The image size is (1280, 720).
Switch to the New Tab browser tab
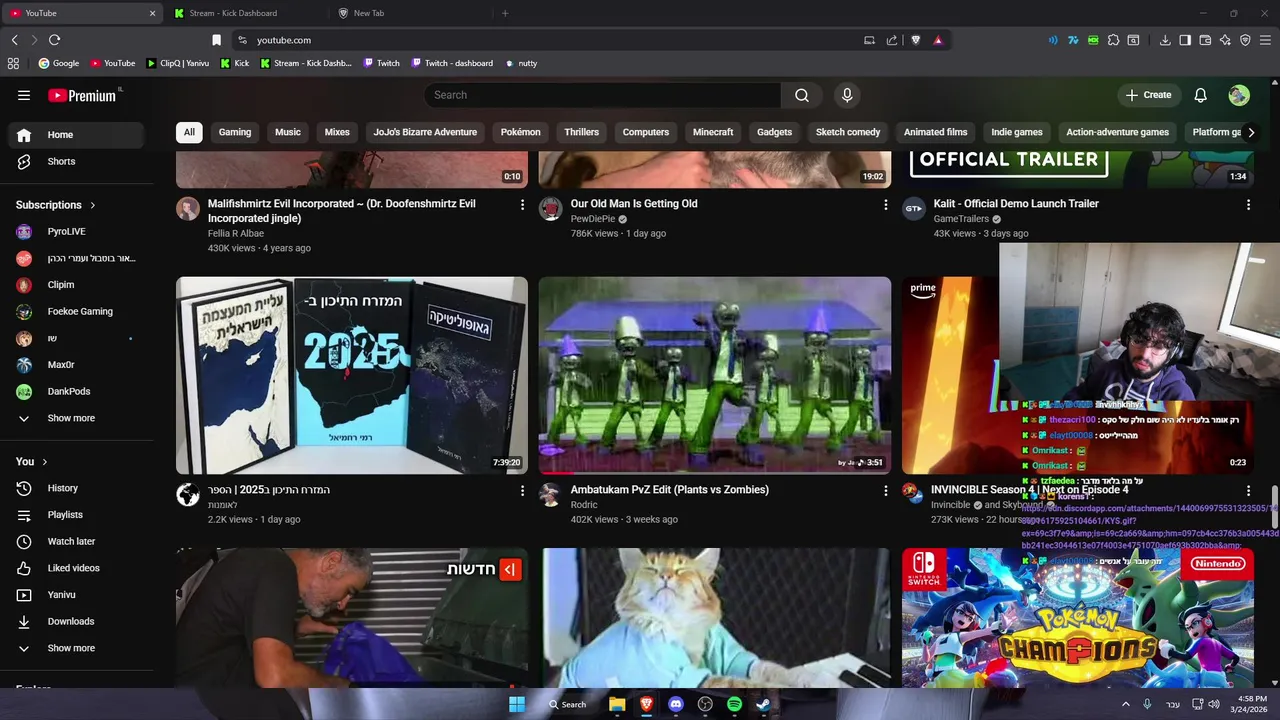(x=410, y=13)
